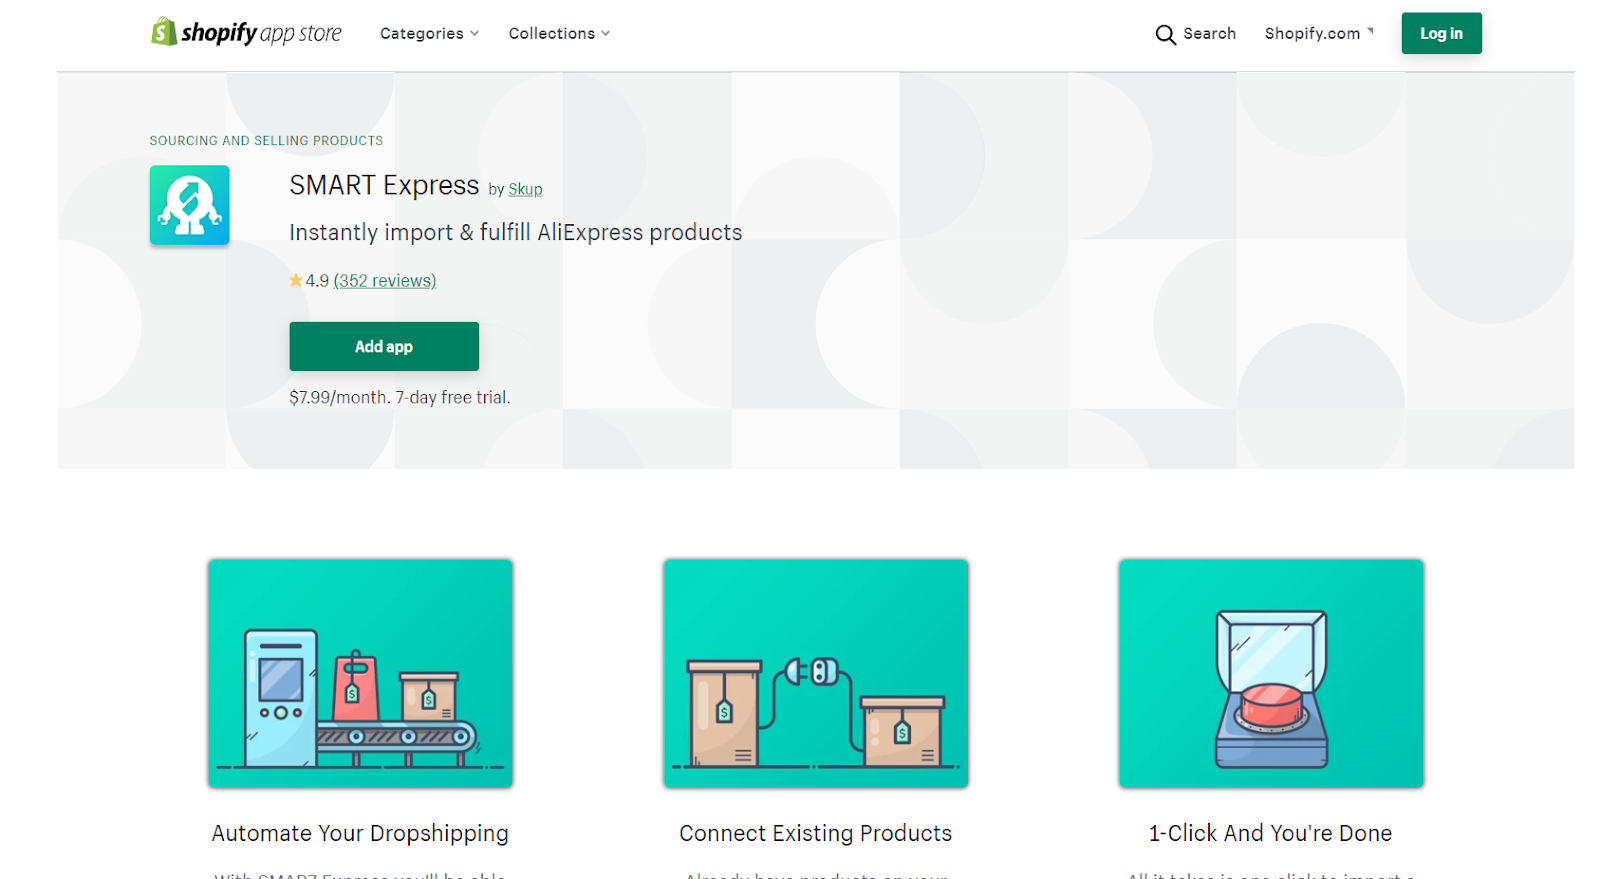Click the Search label in header
The height and width of the screenshot is (879, 1600).
(1209, 34)
